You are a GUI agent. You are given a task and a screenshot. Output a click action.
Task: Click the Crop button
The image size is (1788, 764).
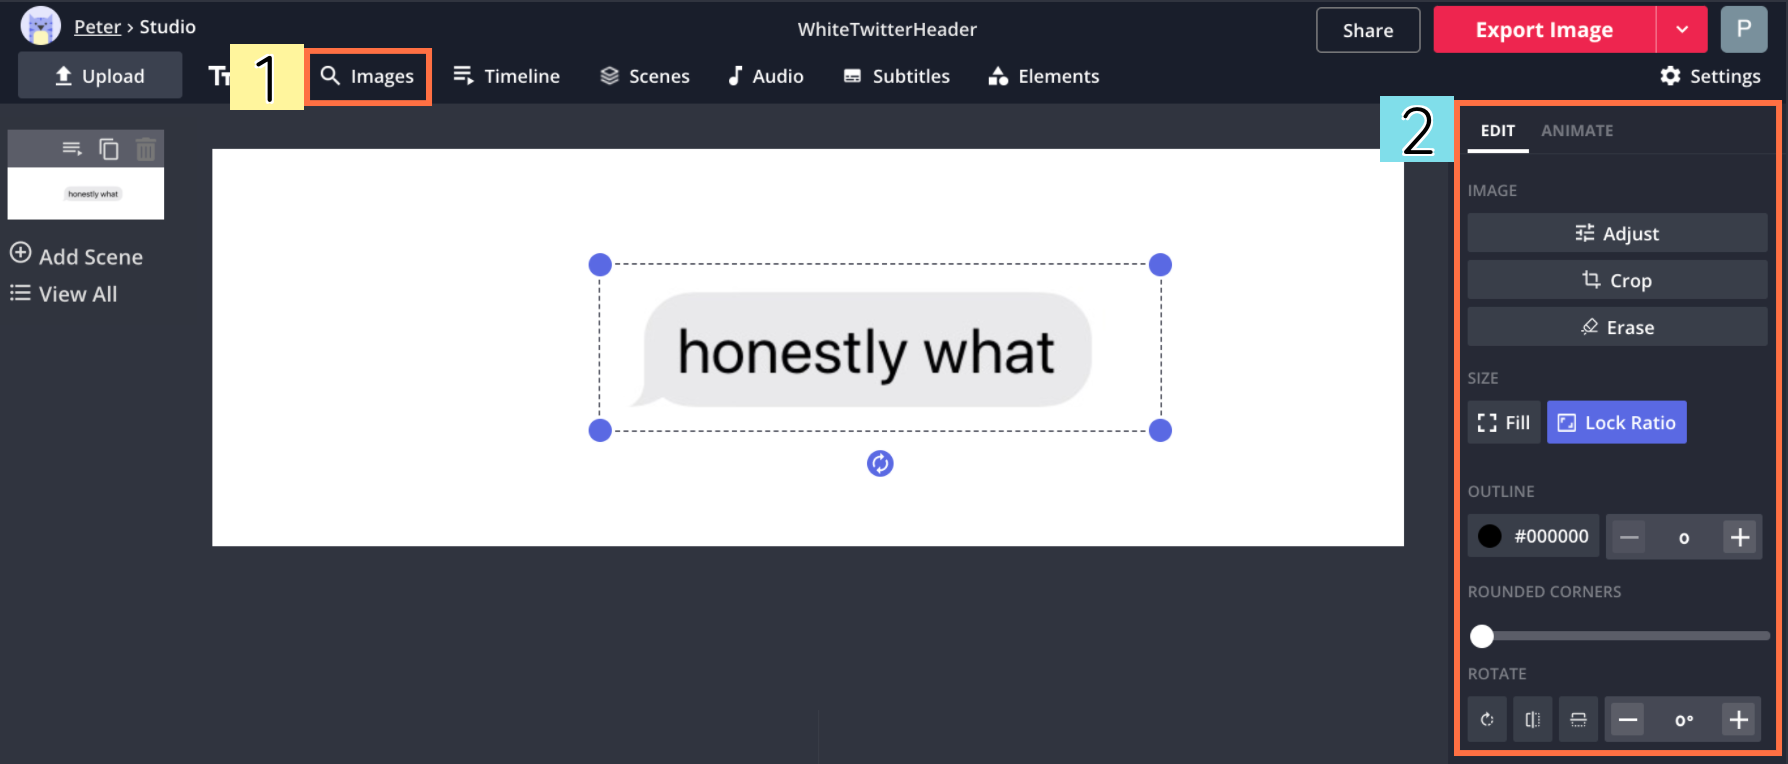[1616, 280]
